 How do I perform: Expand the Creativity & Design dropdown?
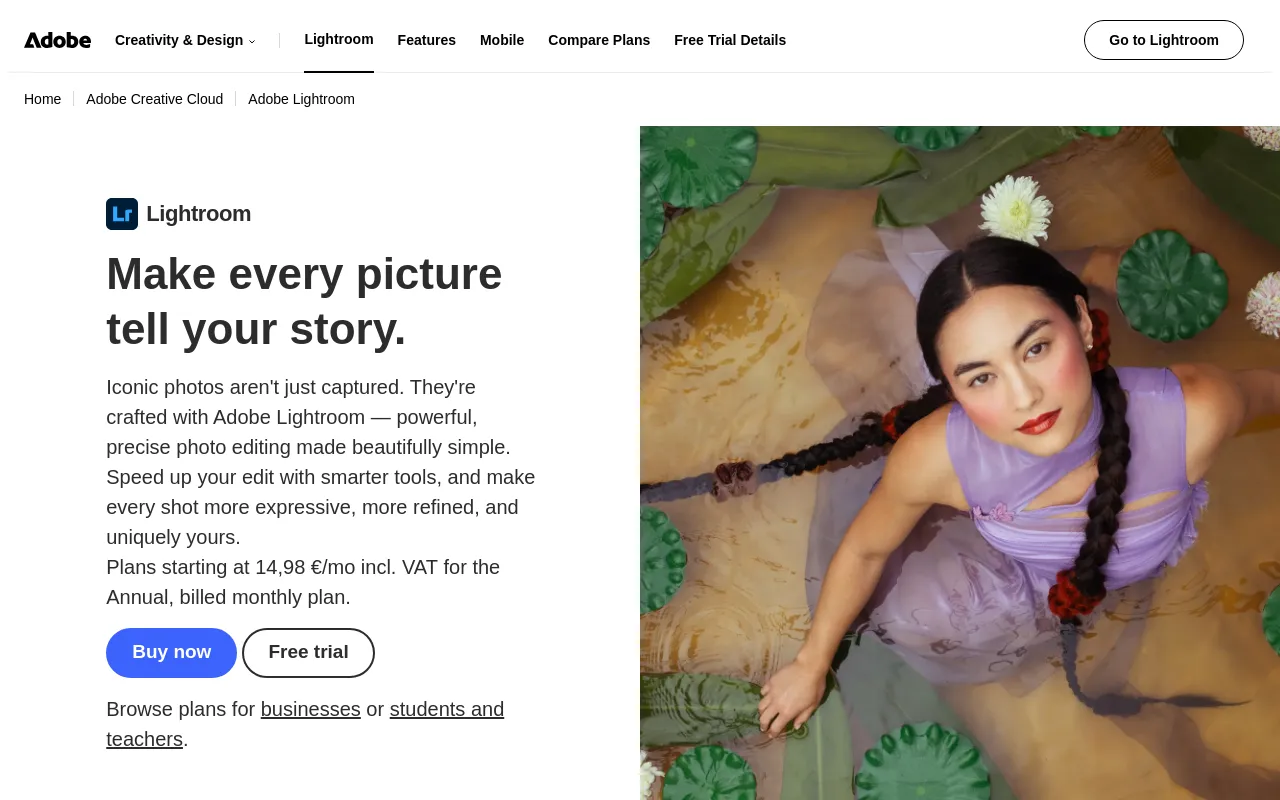[185, 40]
